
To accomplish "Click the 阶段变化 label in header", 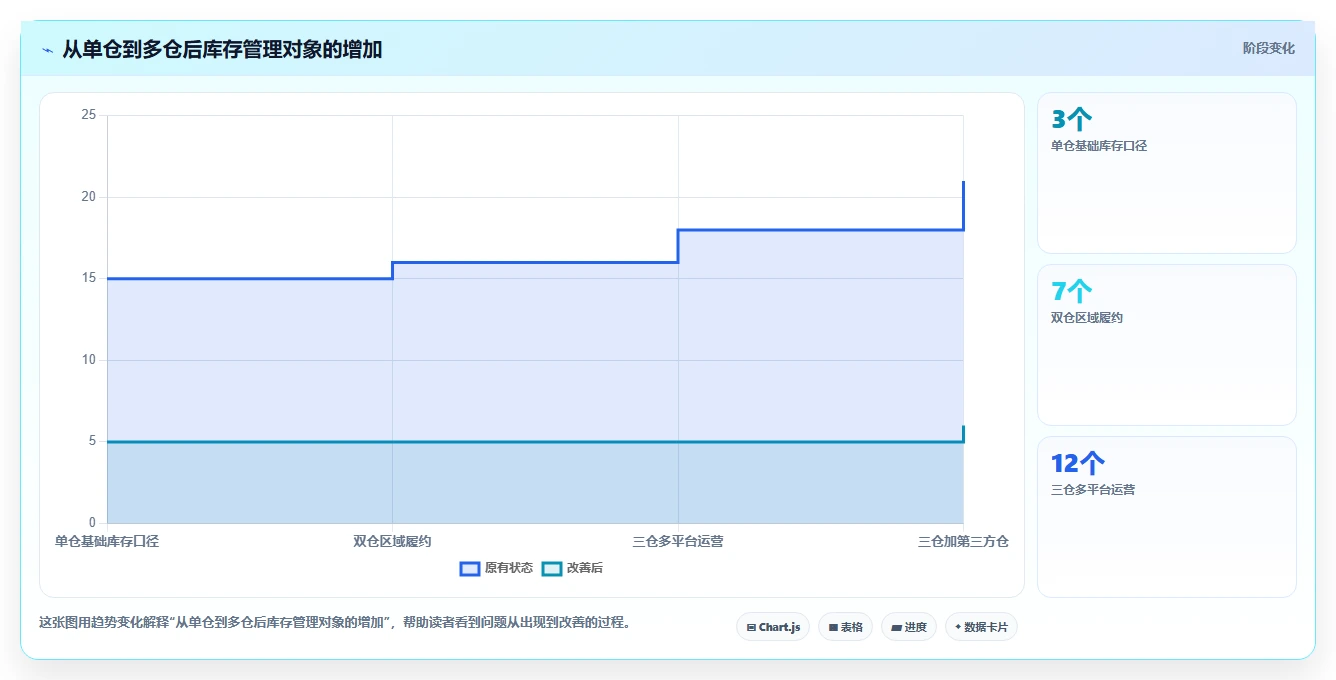I will click(1268, 48).
